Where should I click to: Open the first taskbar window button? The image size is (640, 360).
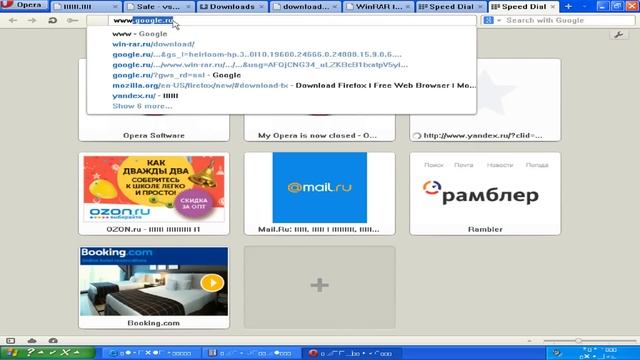point(151,353)
